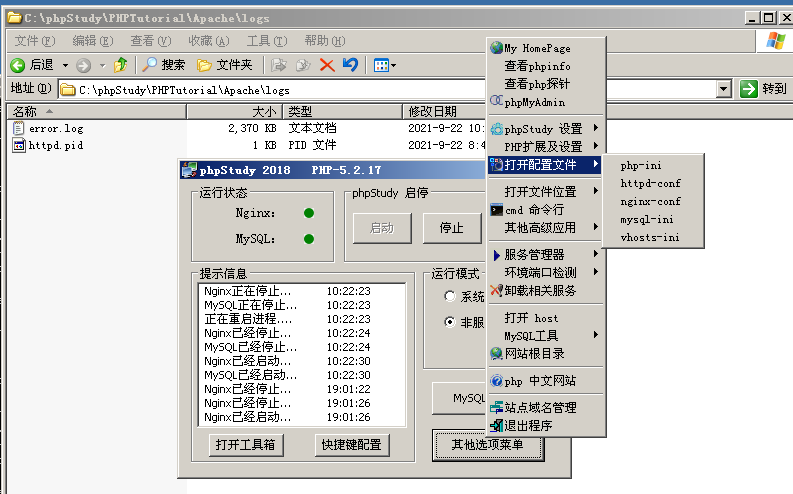Click the Nginx green status indicator
The image size is (793, 494).
pos(309,213)
